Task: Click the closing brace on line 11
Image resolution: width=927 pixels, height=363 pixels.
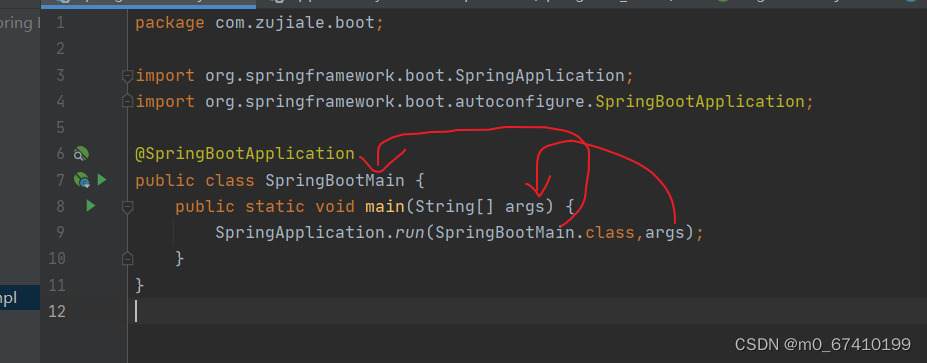Action: click(140, 285)
